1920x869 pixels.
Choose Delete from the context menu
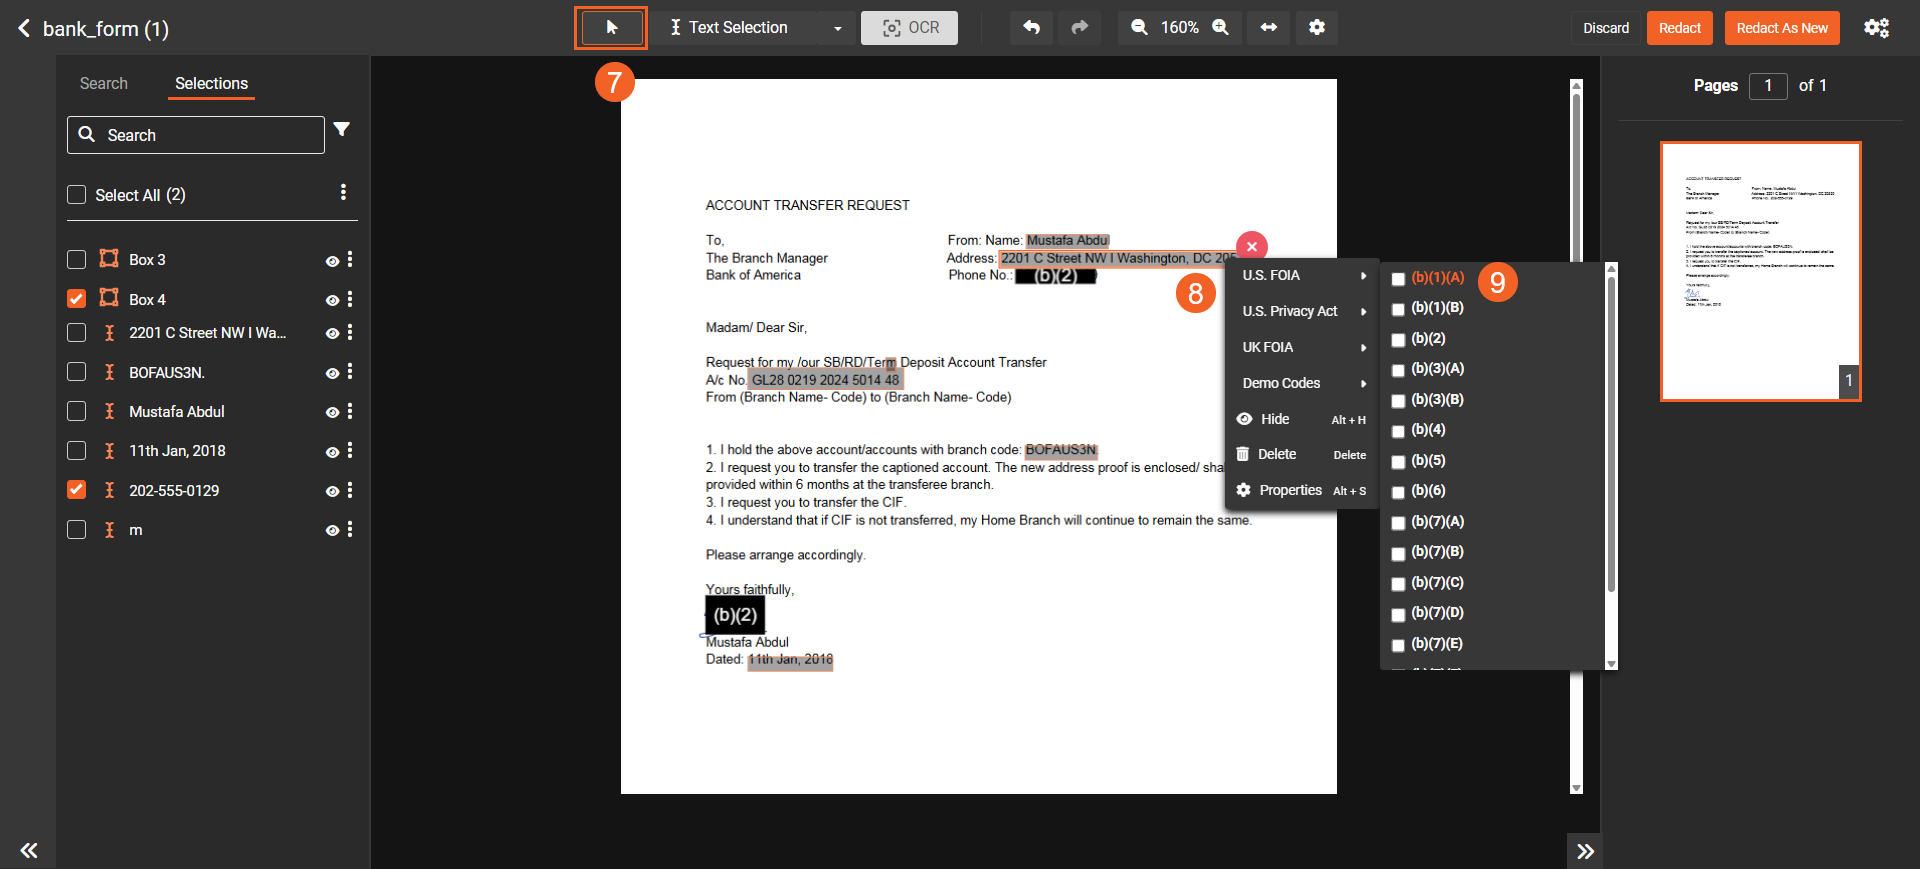(1277, 454)
